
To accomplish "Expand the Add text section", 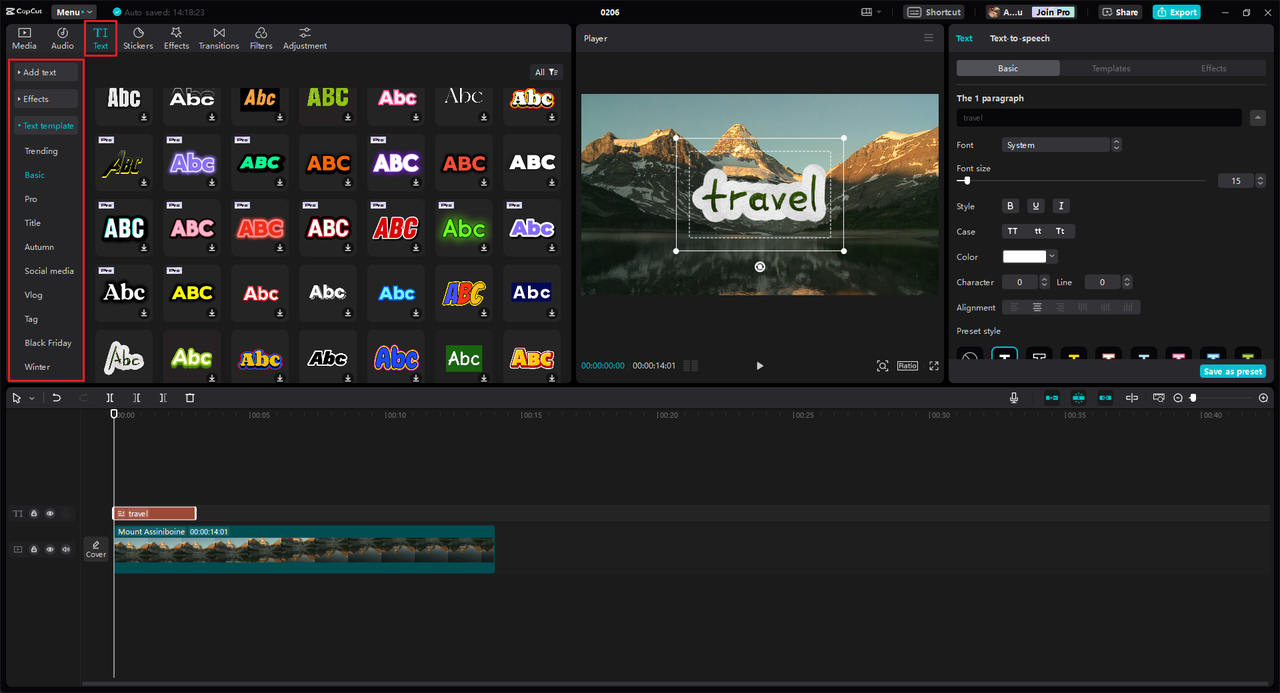I will [45, 72].
